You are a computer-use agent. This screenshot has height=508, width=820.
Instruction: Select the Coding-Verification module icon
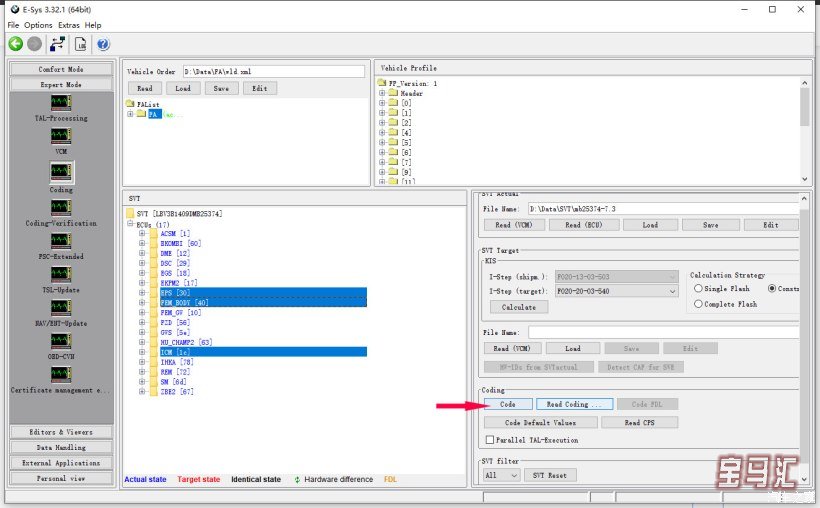(61, 206)
